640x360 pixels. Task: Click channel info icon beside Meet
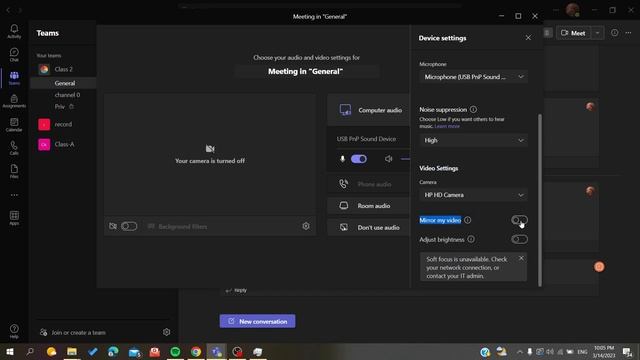point(614,33)
